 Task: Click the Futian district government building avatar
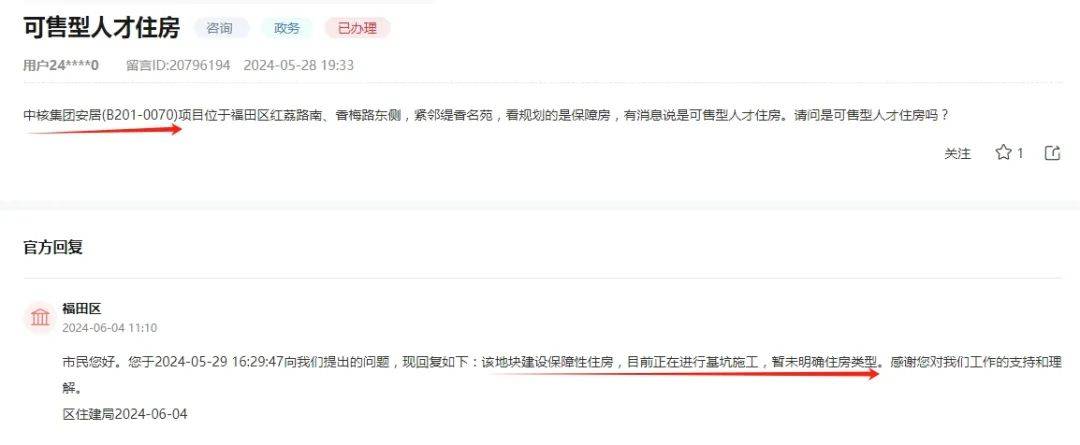[x=41, y=318]
